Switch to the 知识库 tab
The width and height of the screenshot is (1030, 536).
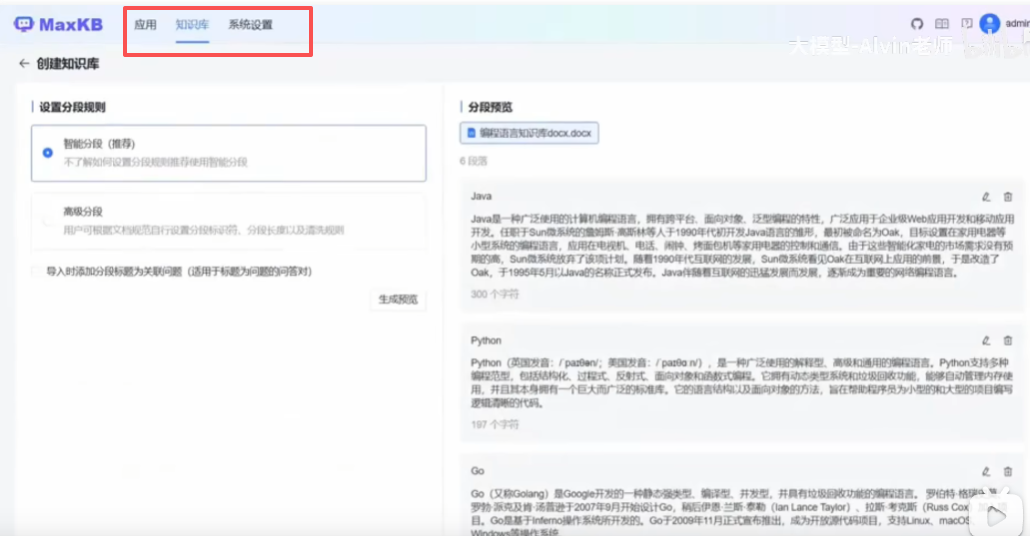coord(192,25)
